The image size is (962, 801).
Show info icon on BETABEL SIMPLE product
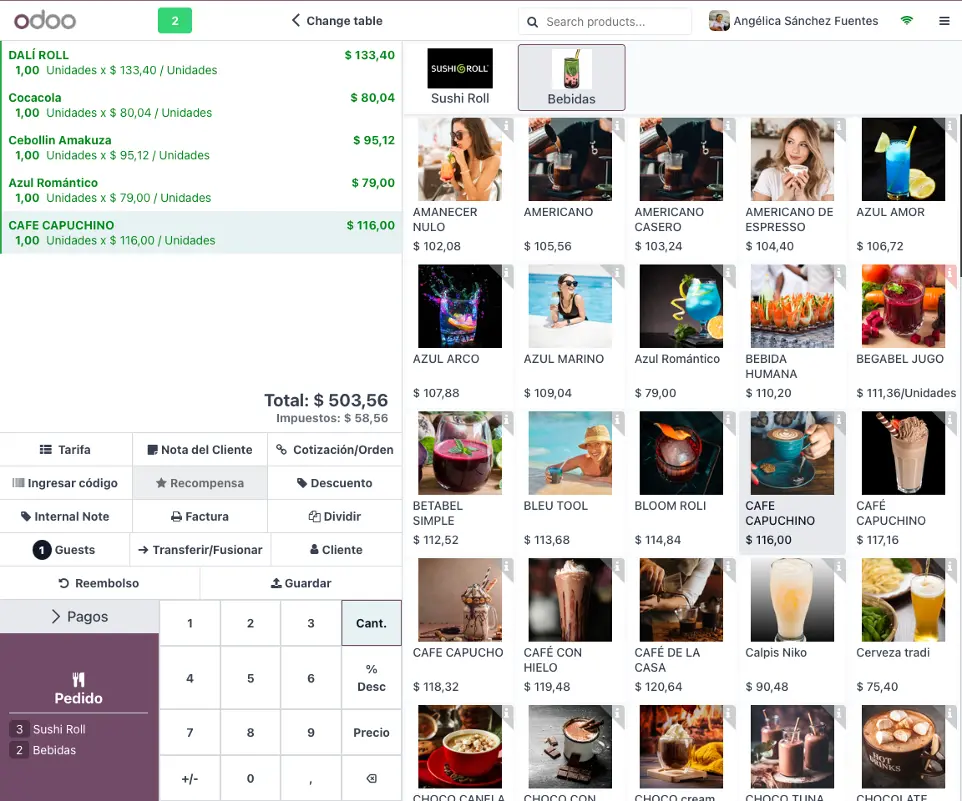pos(506,420)
